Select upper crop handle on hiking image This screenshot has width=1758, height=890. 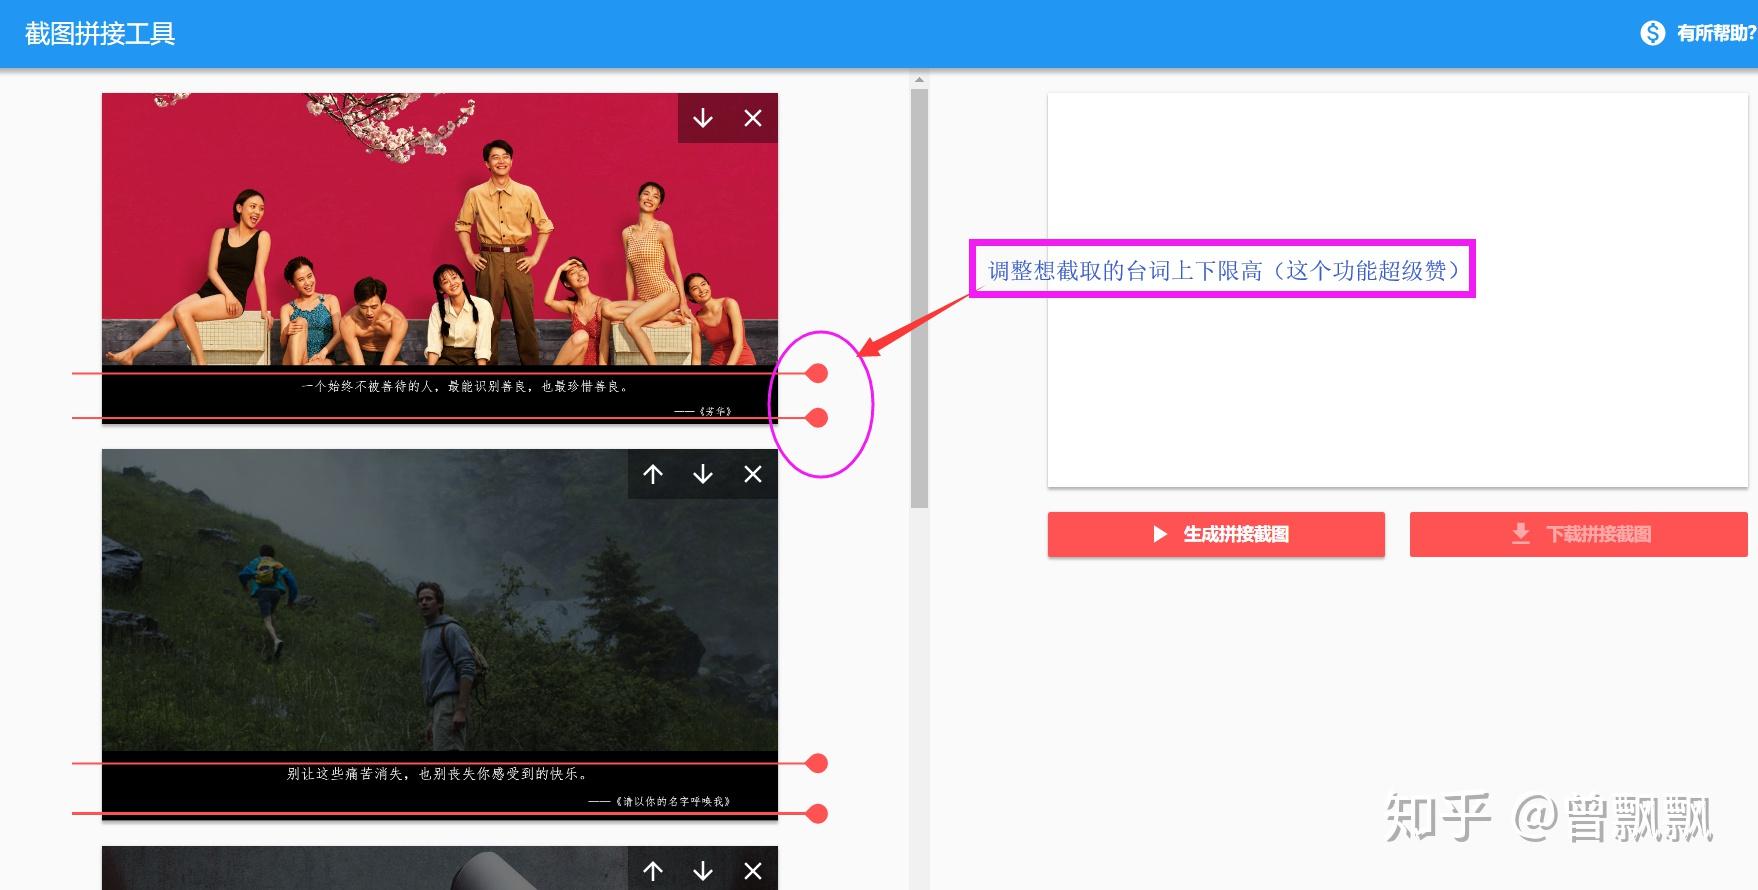click(x=817, y=763)
